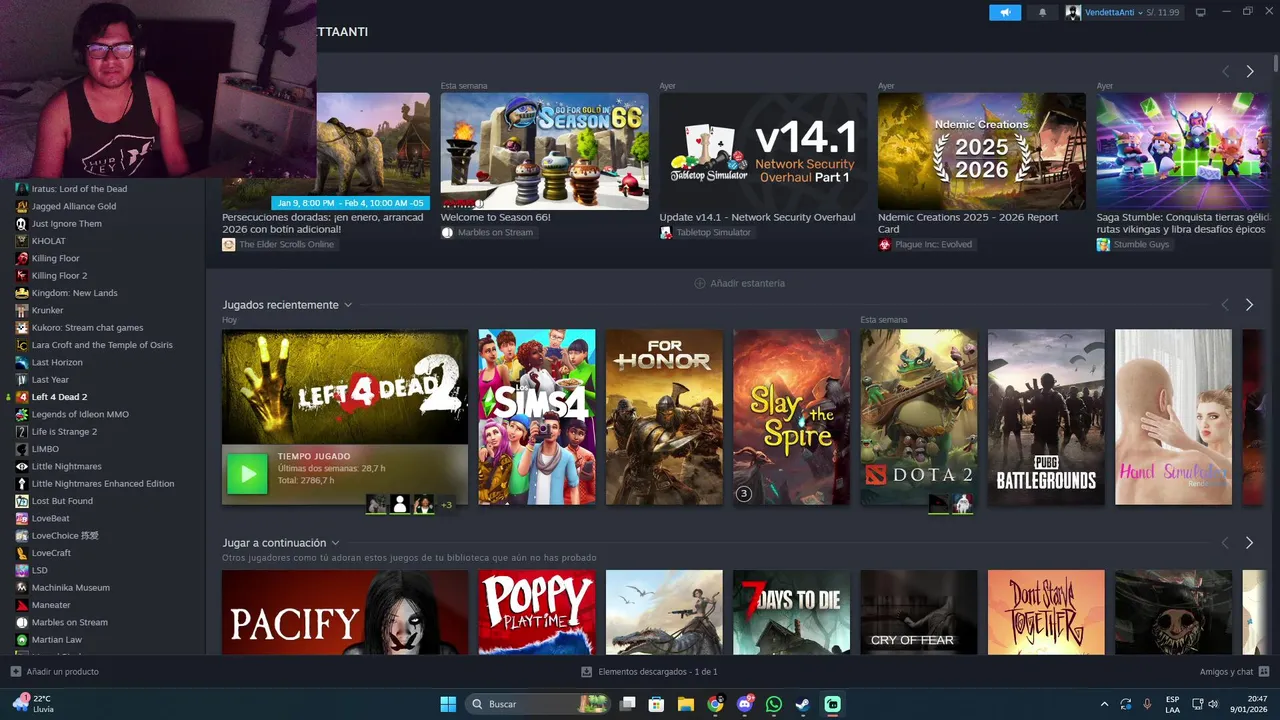Open The Sims 4 game cover
Image resolution: width=1280 pixels, height=720 pixels.
click(x=536, y=417)
